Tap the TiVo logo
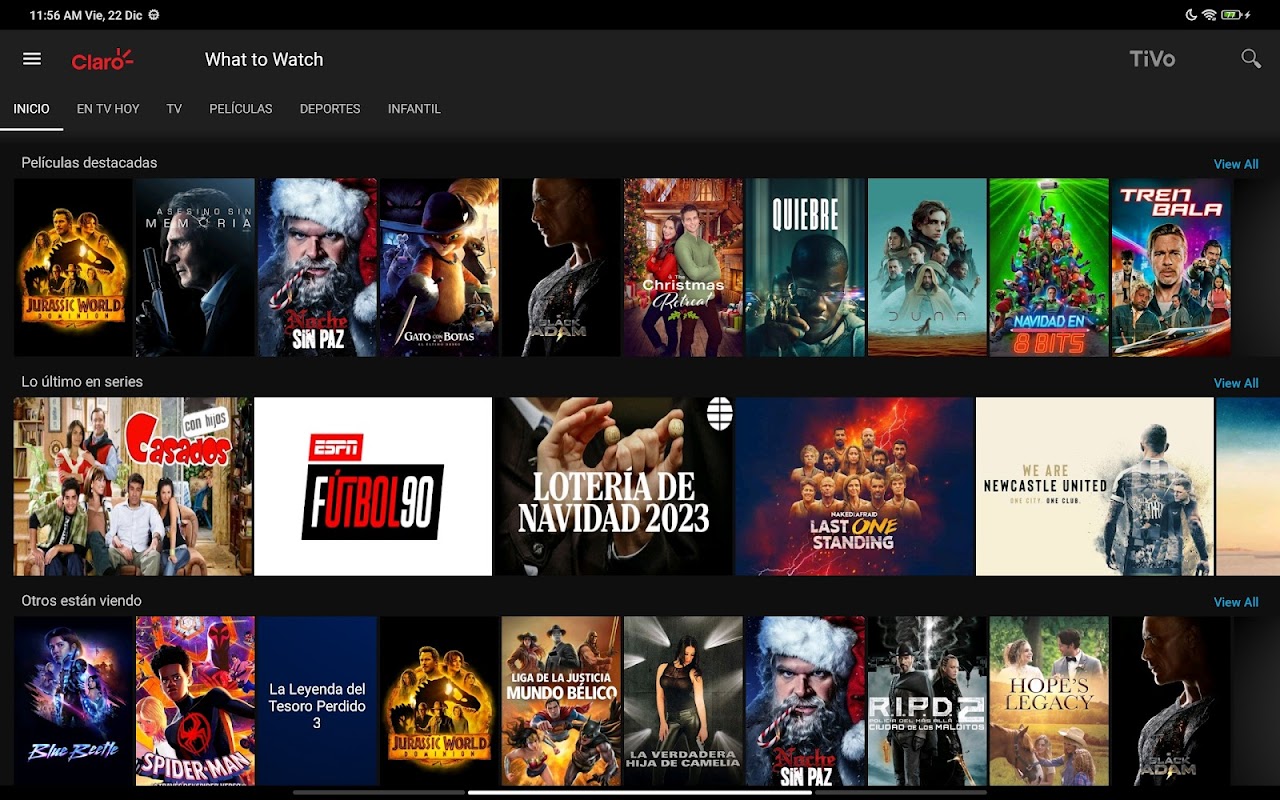 [1152, 59]
